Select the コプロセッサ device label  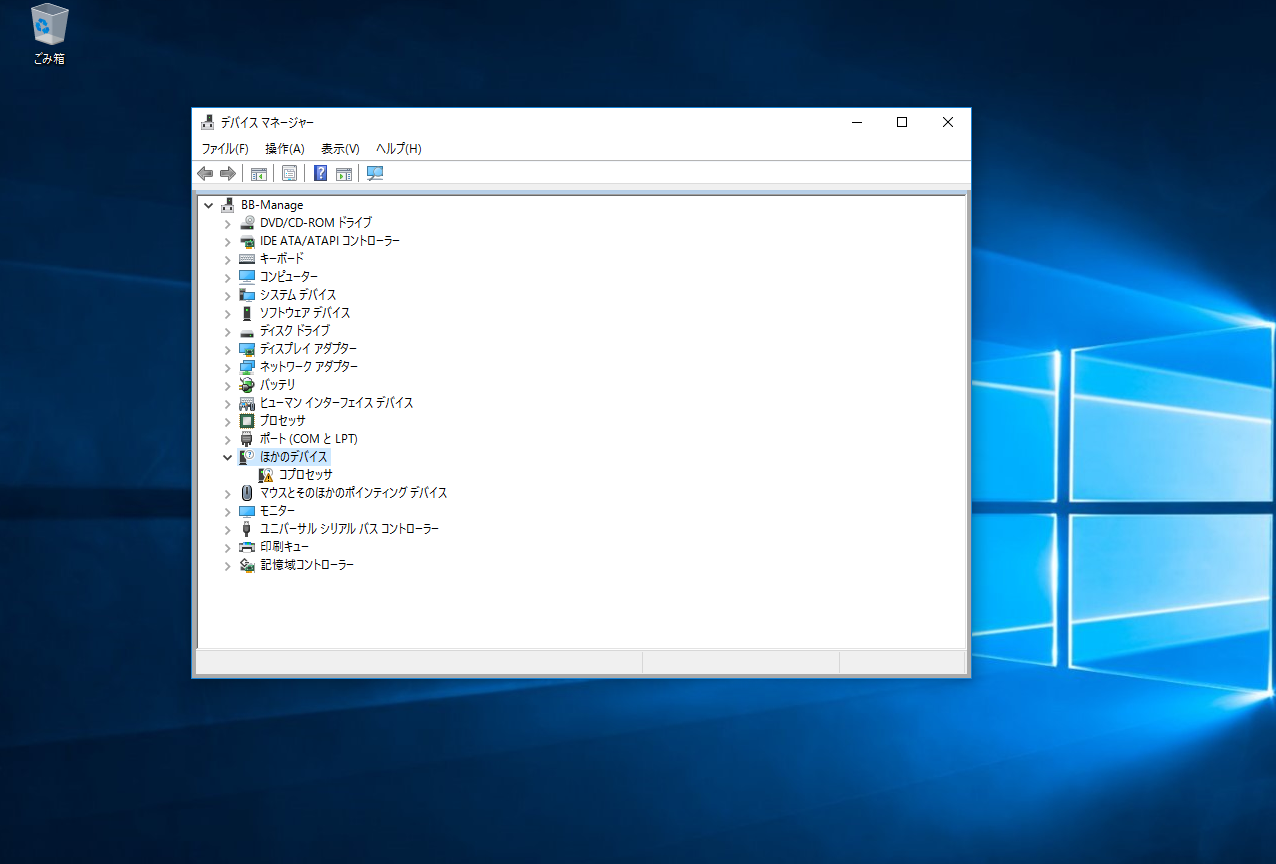(x=306, y=475)
